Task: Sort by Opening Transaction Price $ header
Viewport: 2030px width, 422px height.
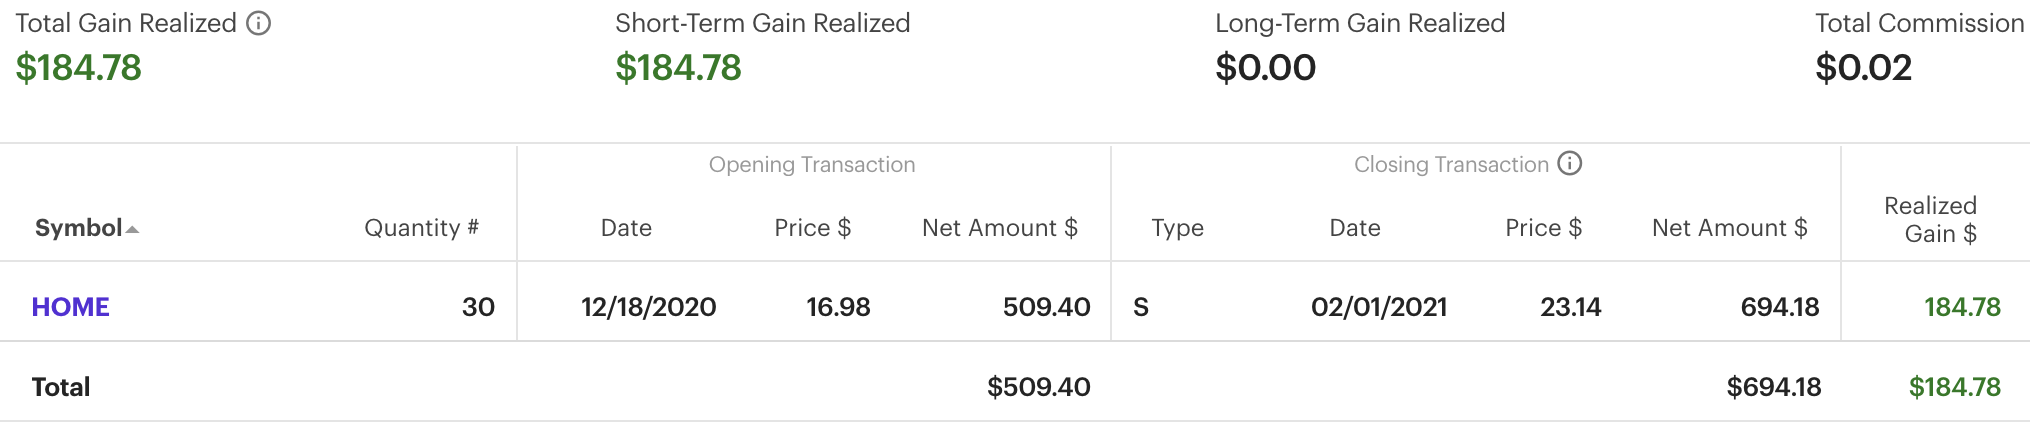Action: click(x=812, y=228)
